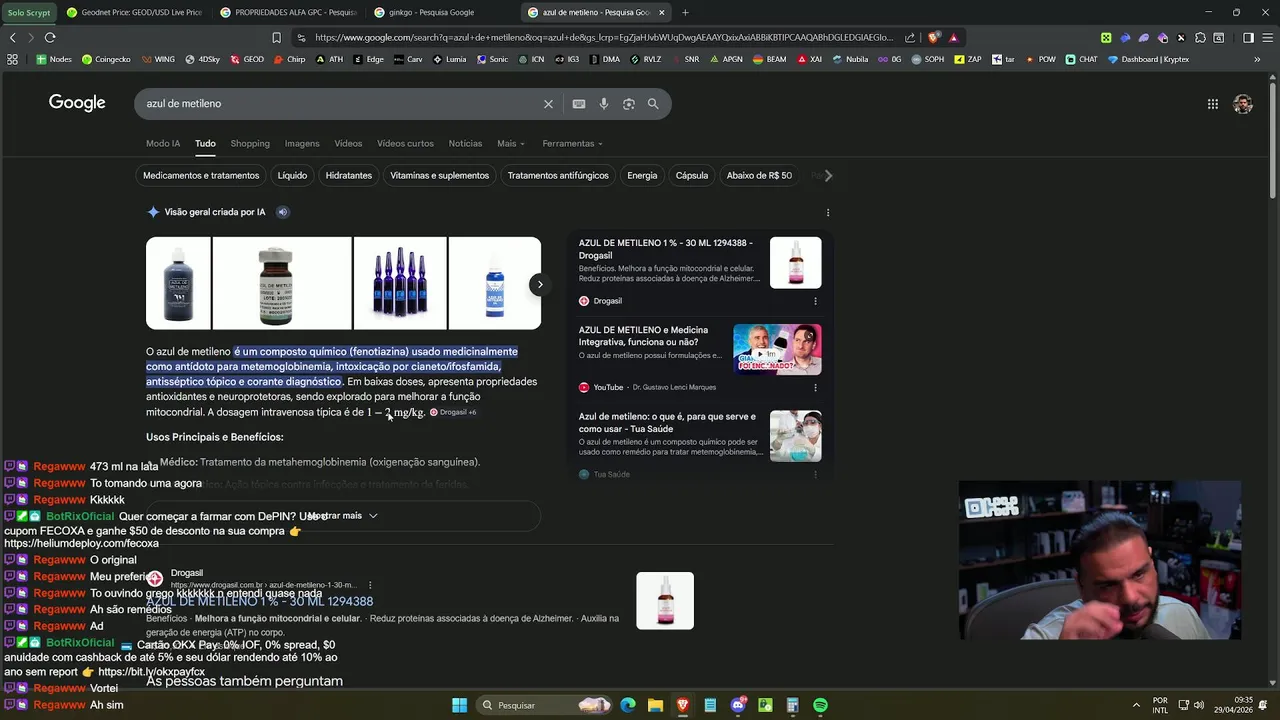Open YouTube video thumbnail Medicina Integrativa
The height and width of the screenshot is (720, 1280).
(777, 349)
